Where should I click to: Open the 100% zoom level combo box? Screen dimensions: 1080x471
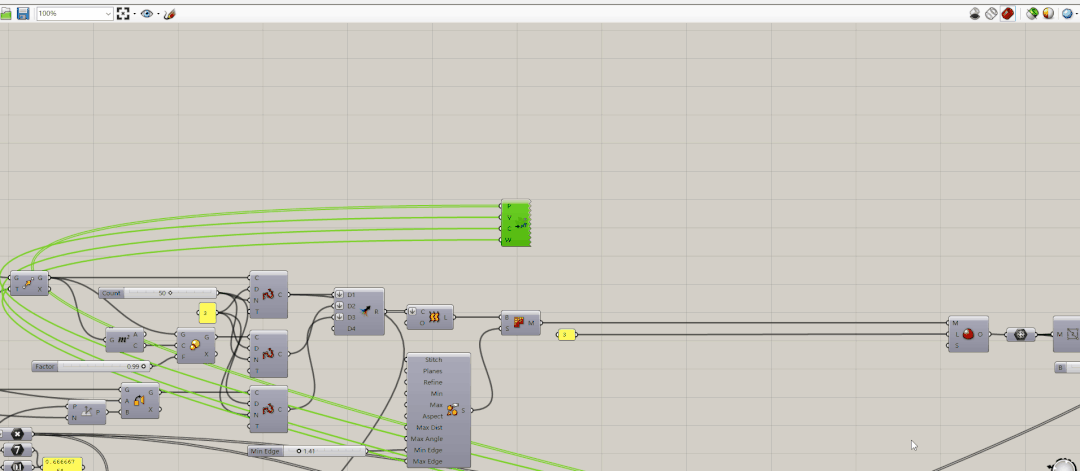(75, 13)
